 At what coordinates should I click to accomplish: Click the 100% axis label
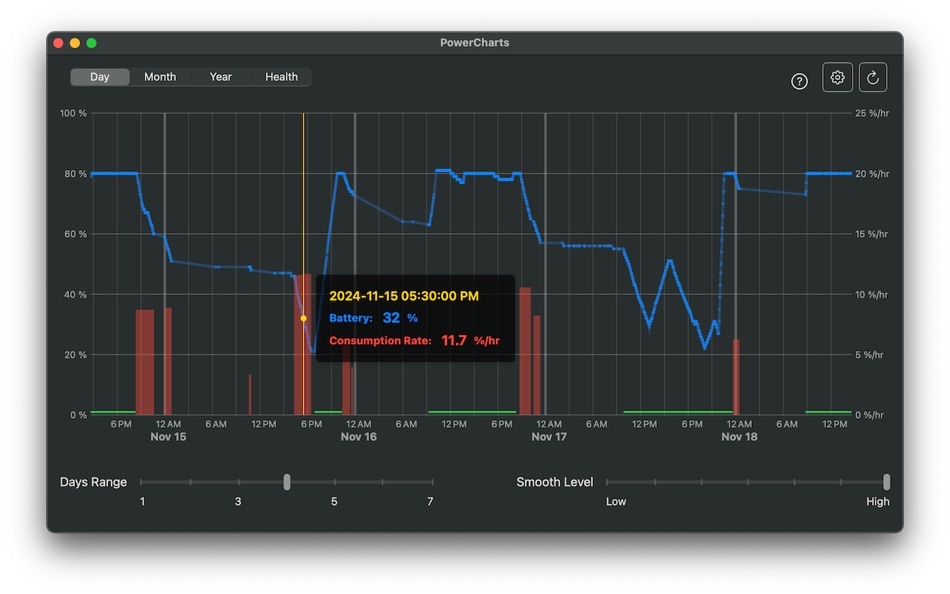click(74, 113)
